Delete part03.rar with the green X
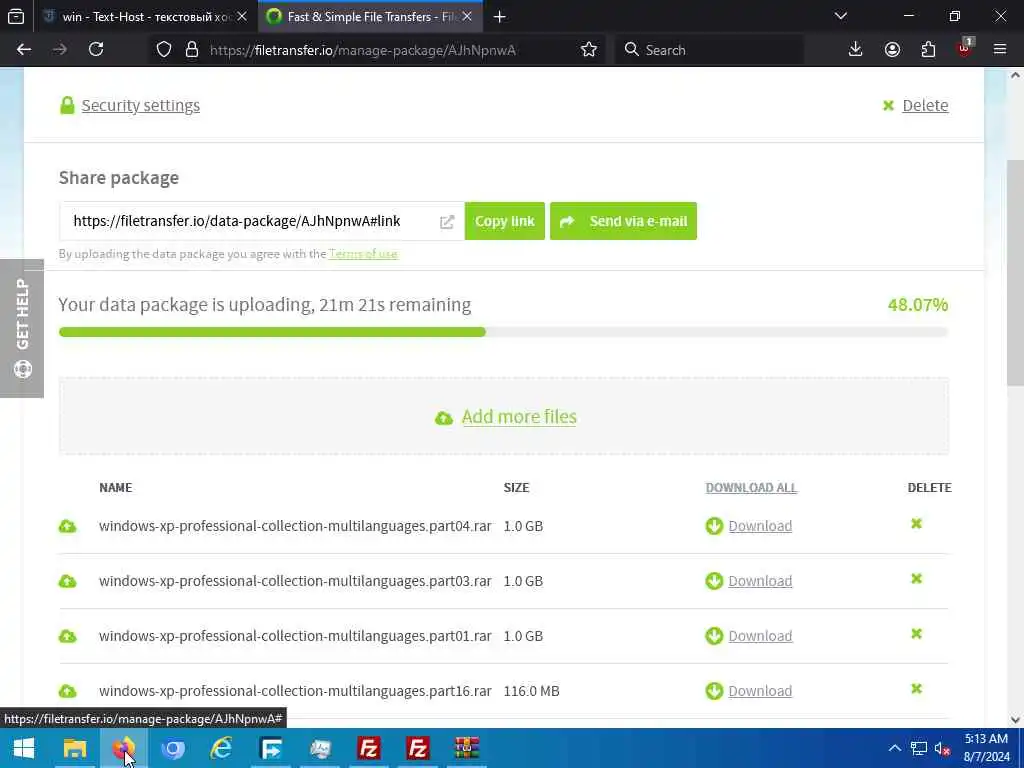This screenshot has width=1024, height=768. 916,579
